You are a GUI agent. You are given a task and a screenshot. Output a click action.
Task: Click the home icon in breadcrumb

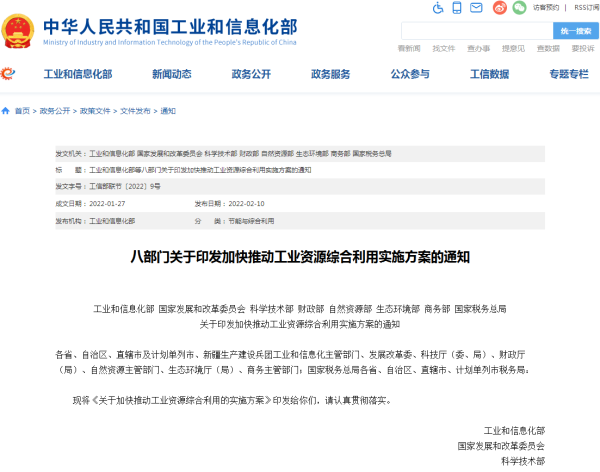point(7,111)
